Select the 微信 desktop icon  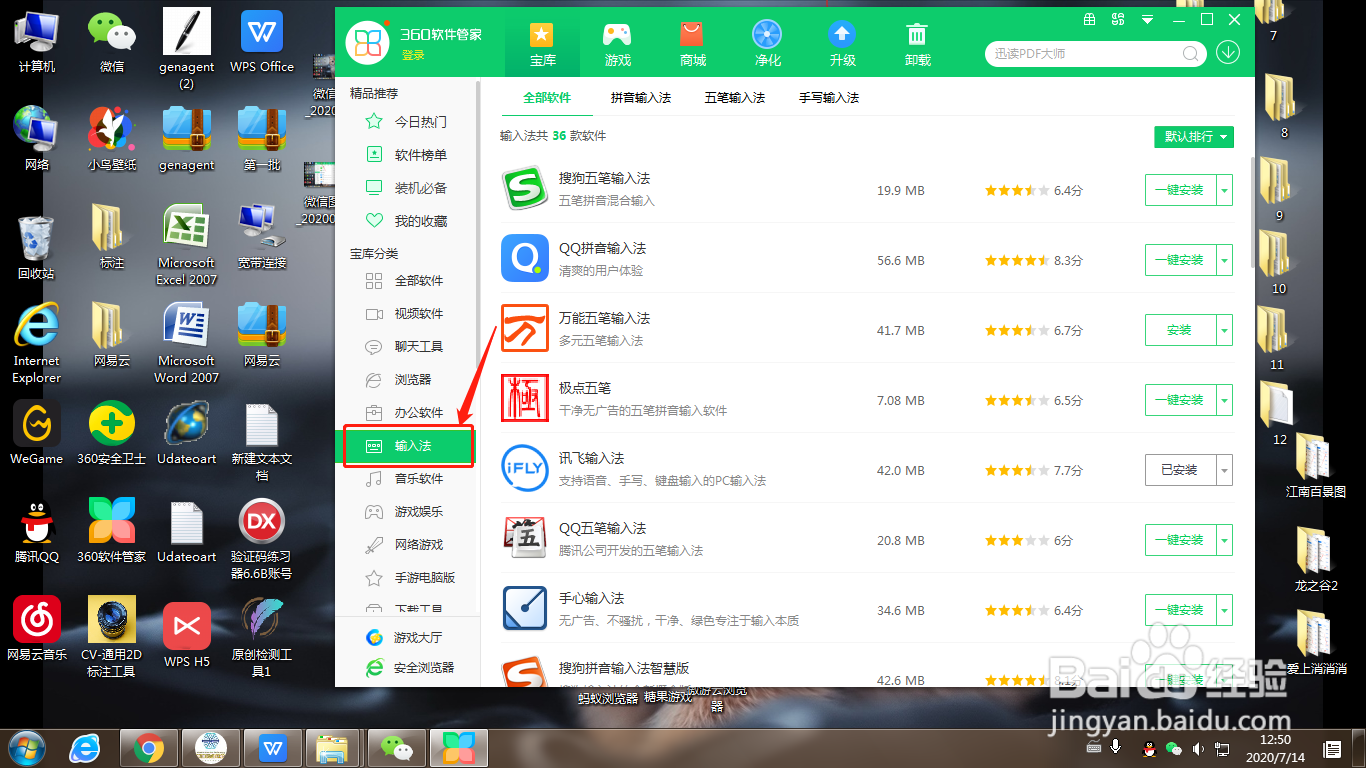coord(112,42)
